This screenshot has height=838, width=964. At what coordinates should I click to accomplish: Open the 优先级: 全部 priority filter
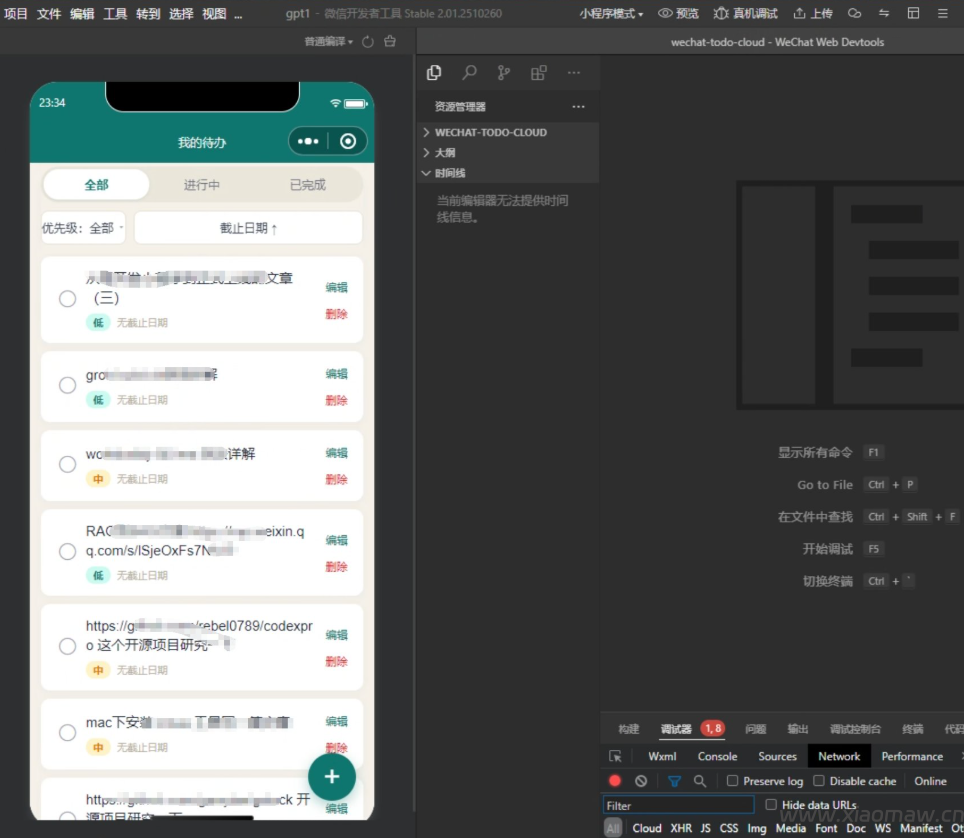point(83,228)
